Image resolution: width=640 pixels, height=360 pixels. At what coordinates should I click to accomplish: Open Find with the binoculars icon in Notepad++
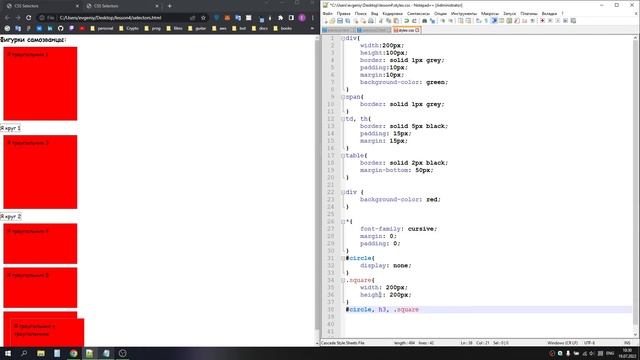click(424, 21)
